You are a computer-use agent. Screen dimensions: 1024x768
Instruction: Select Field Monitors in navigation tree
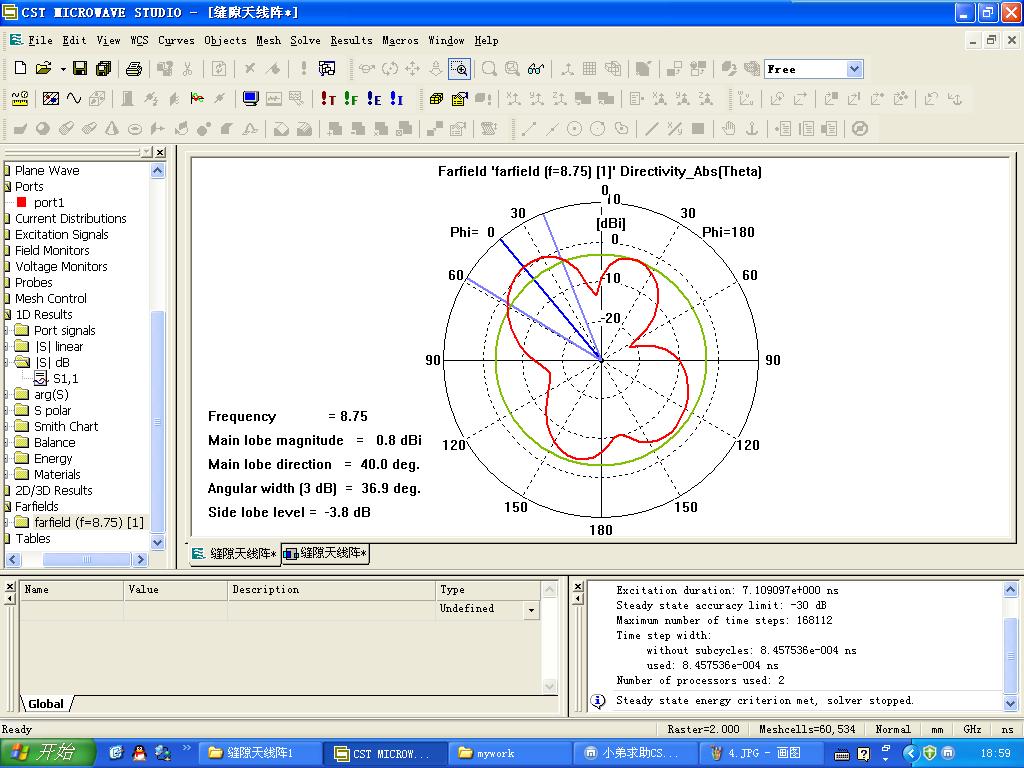(x=52, y=251)
